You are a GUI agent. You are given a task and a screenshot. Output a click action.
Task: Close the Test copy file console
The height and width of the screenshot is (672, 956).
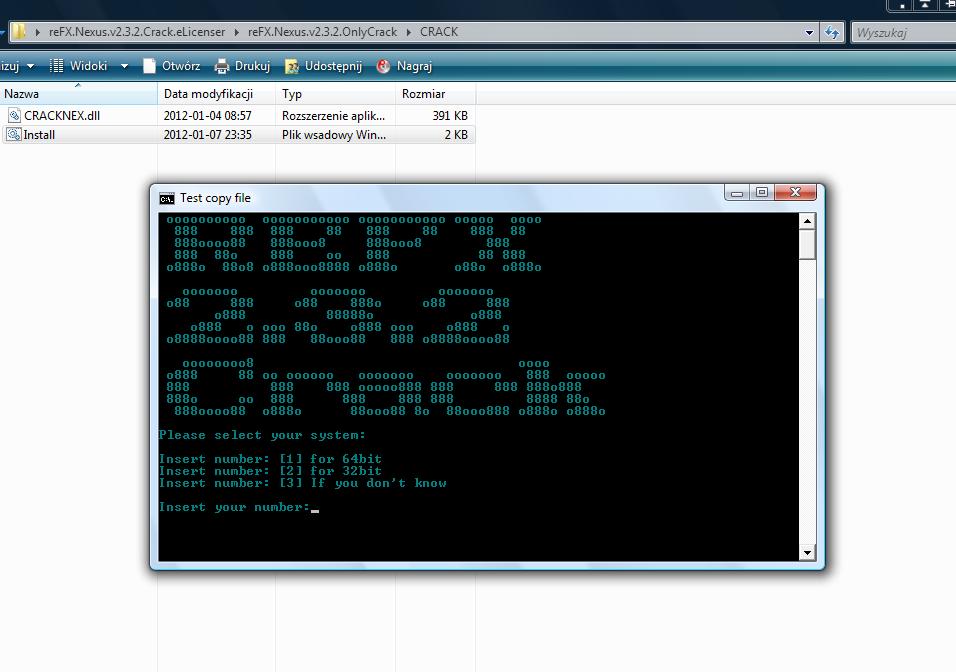[795, 193]
